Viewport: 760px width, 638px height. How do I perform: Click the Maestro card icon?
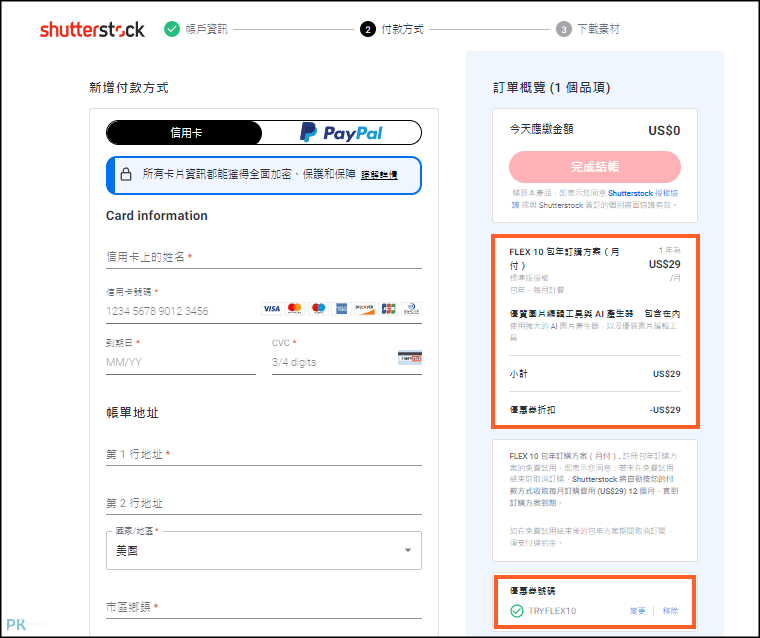pos(318,308)
